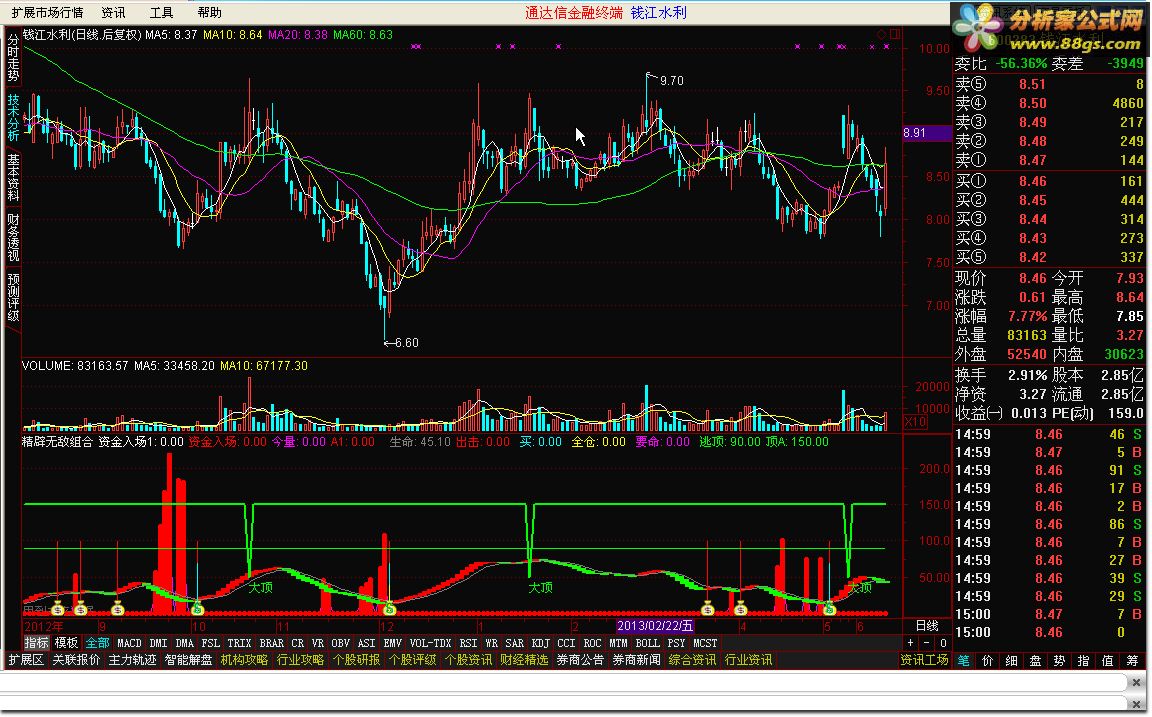Switch indicator to TRIX
This screenshot has height=717, width=1152.
pos(239,643)
